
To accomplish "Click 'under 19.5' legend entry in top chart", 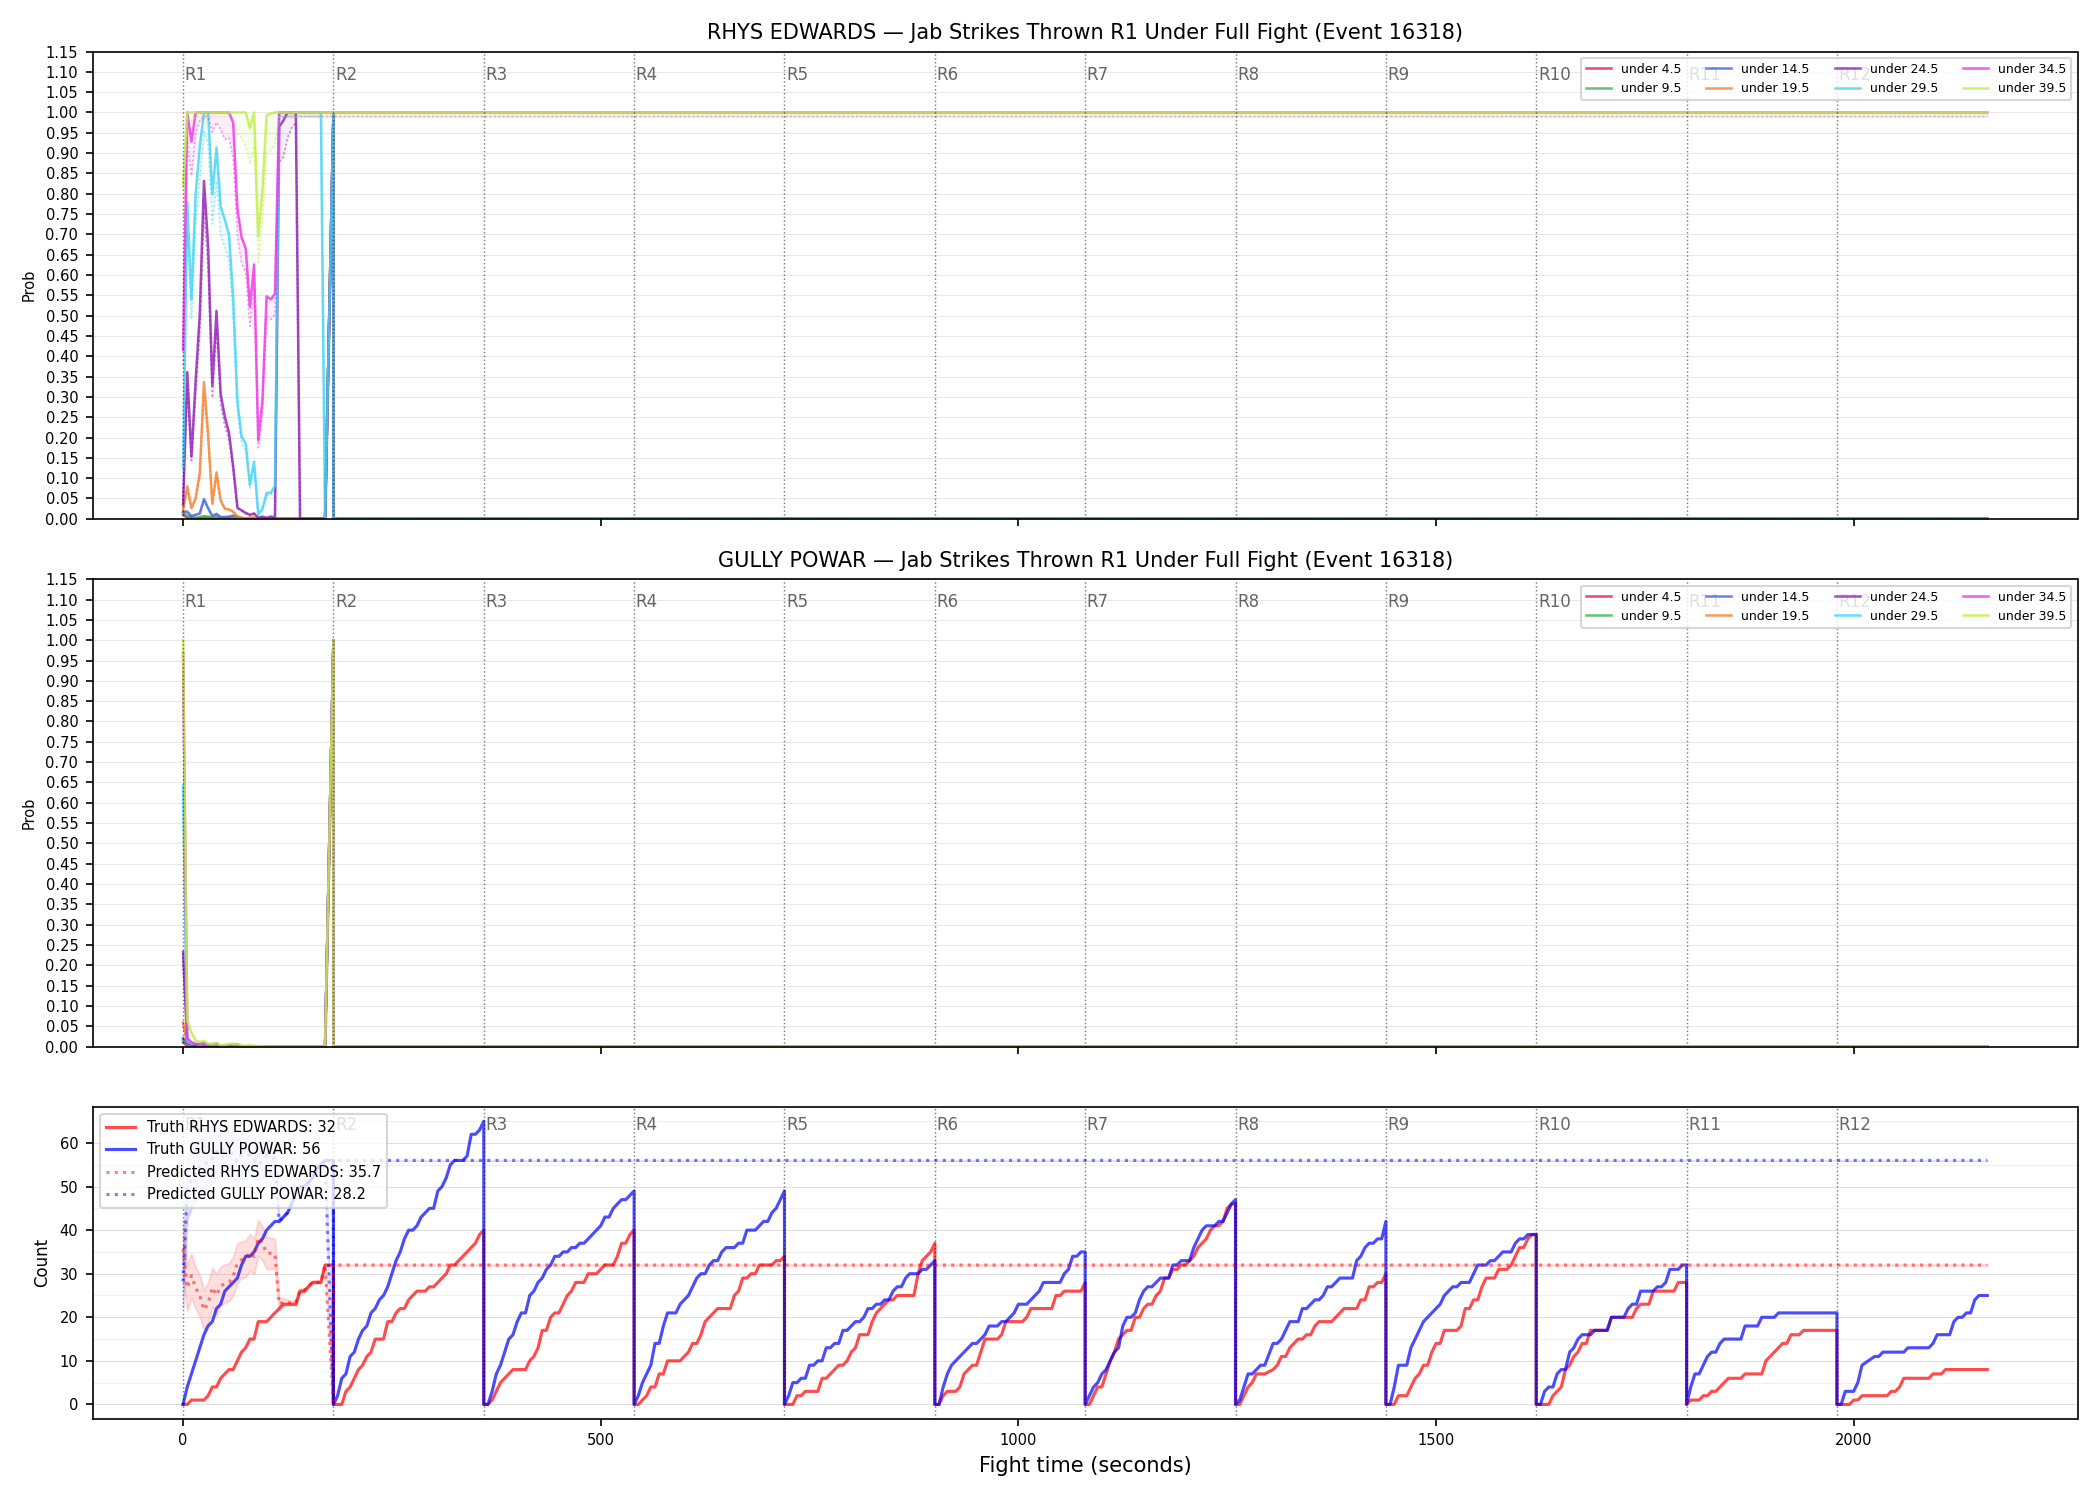I will 1757,88.
